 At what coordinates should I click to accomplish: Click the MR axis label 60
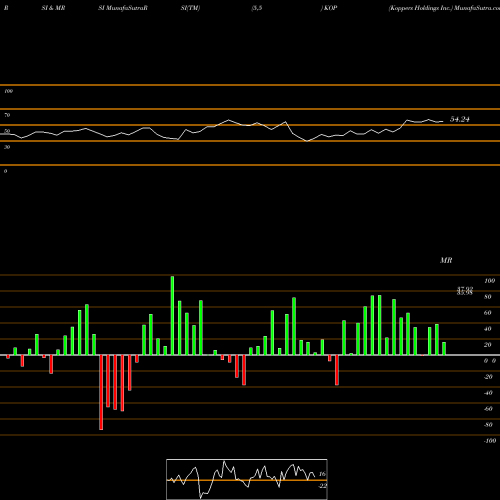coord(488,313)
